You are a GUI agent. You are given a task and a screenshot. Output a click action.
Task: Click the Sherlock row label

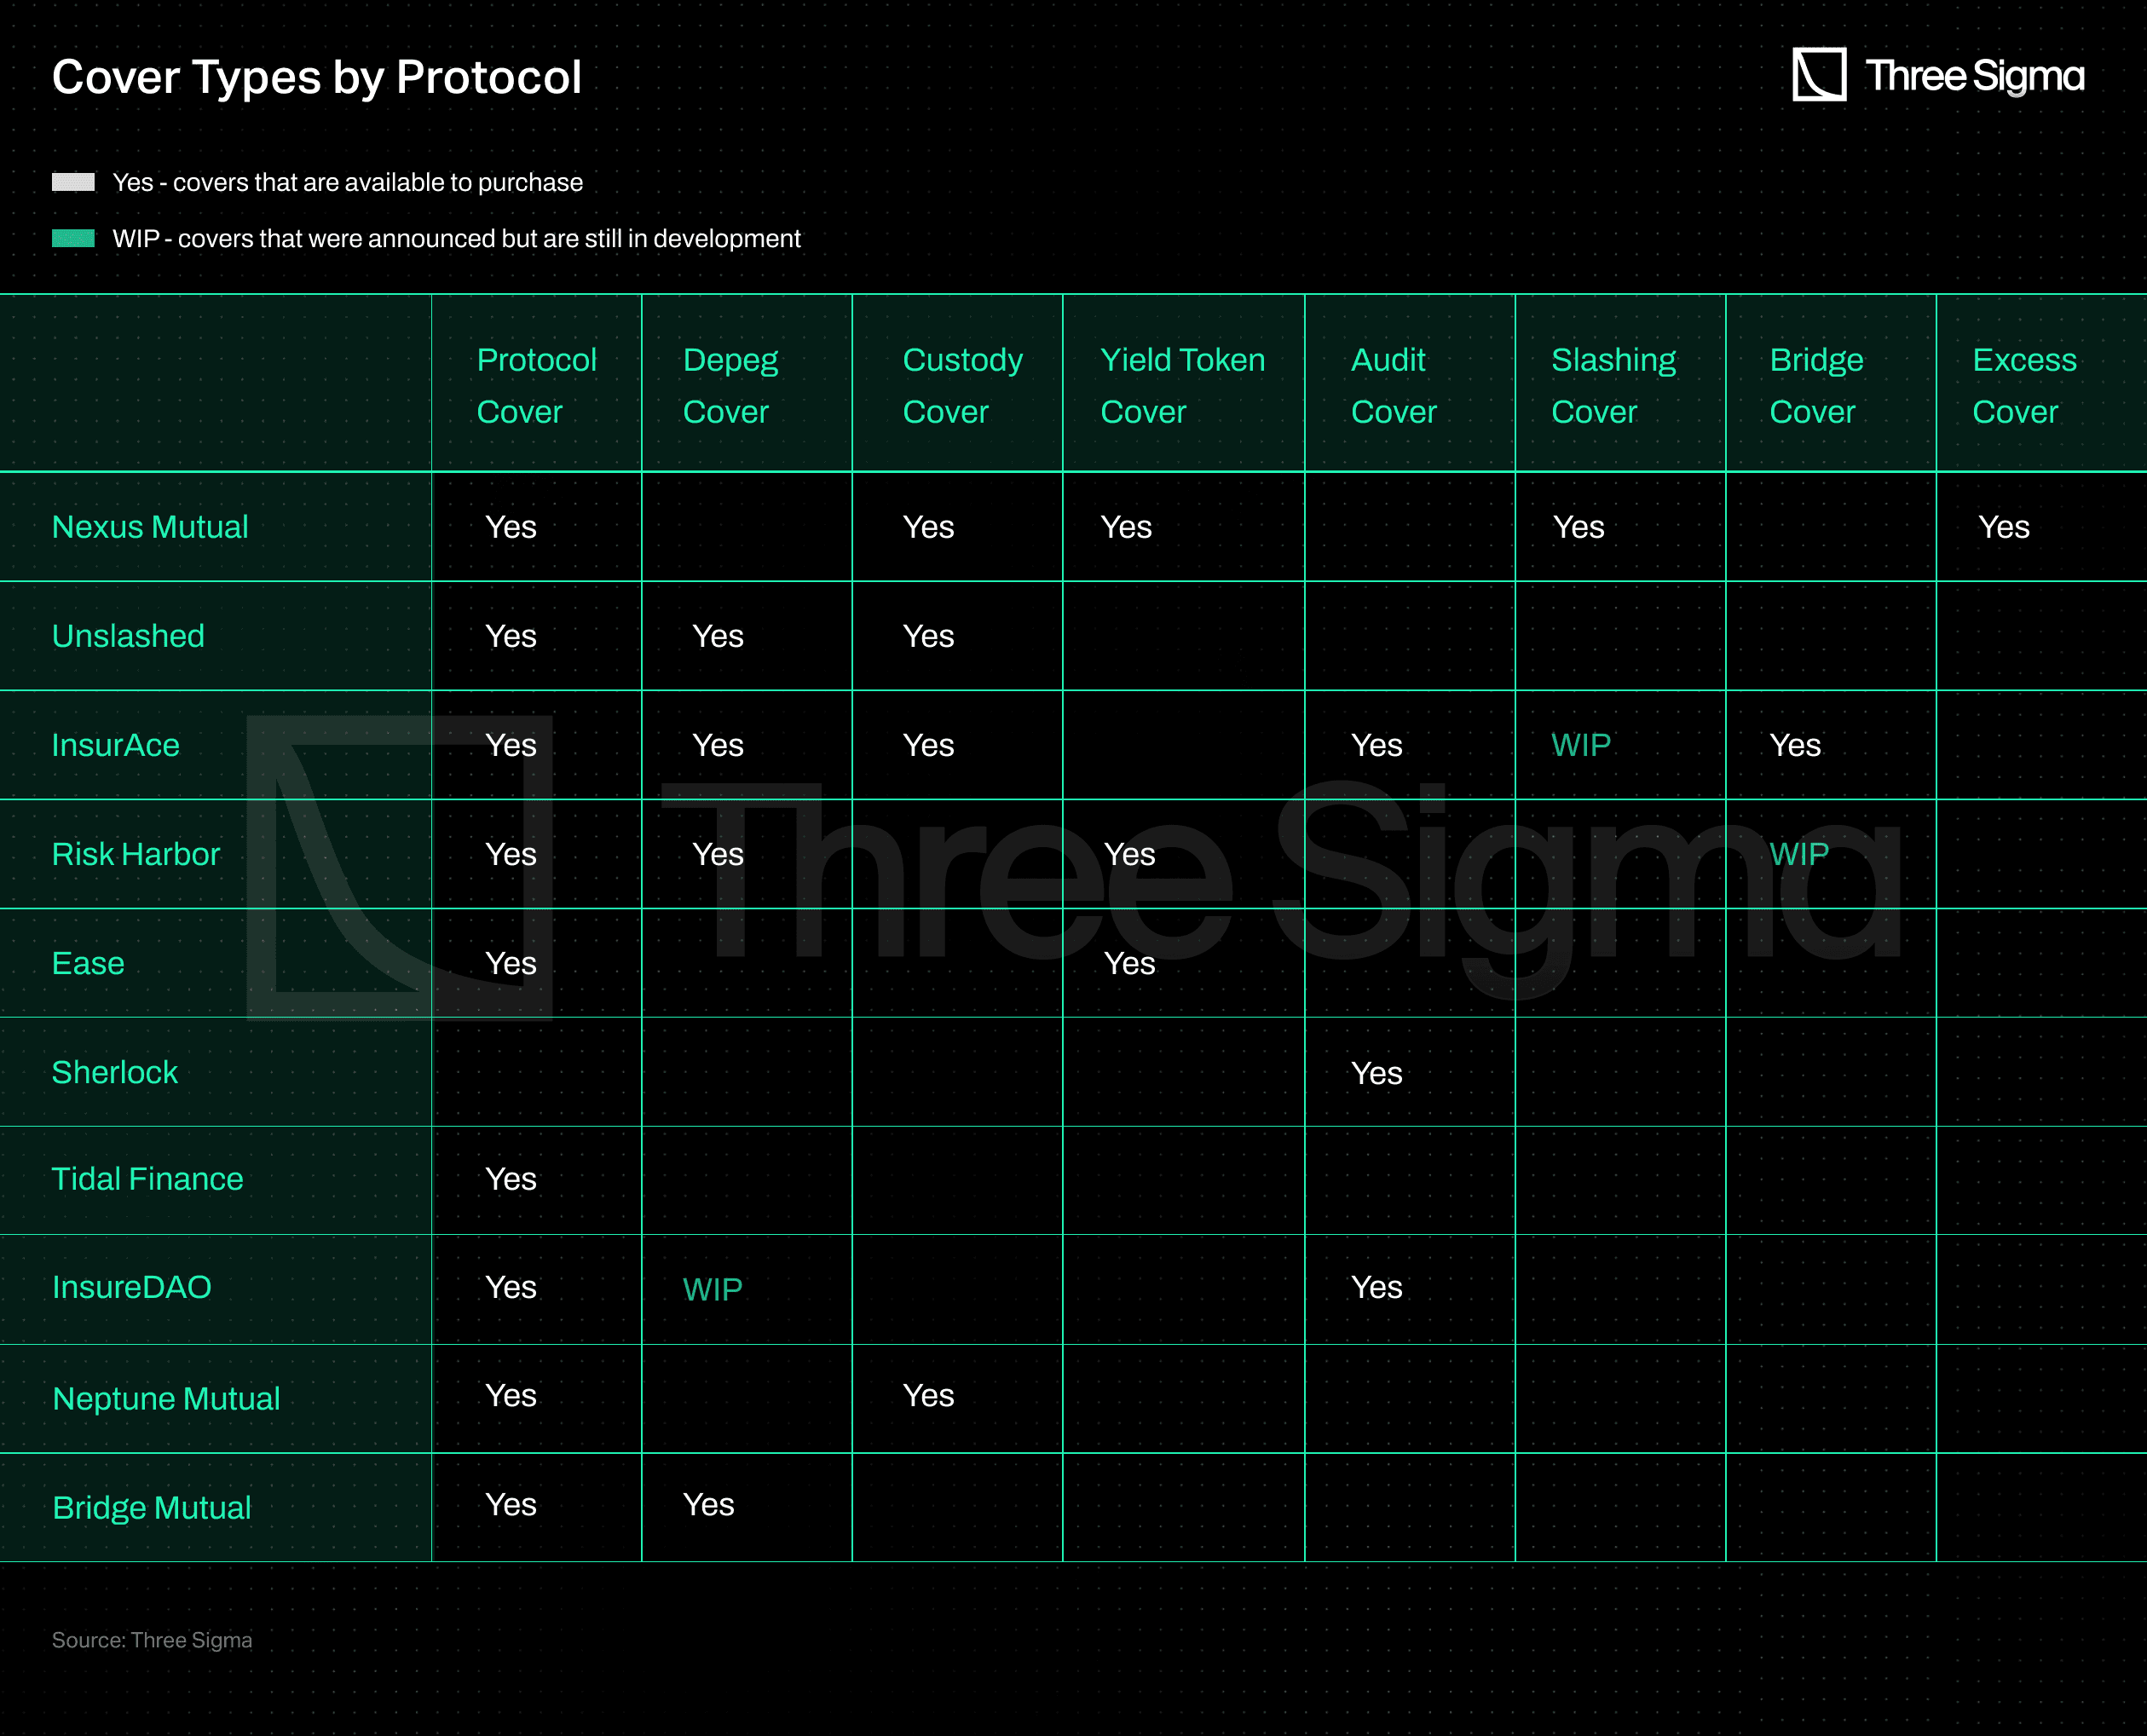click(114, 1072)
